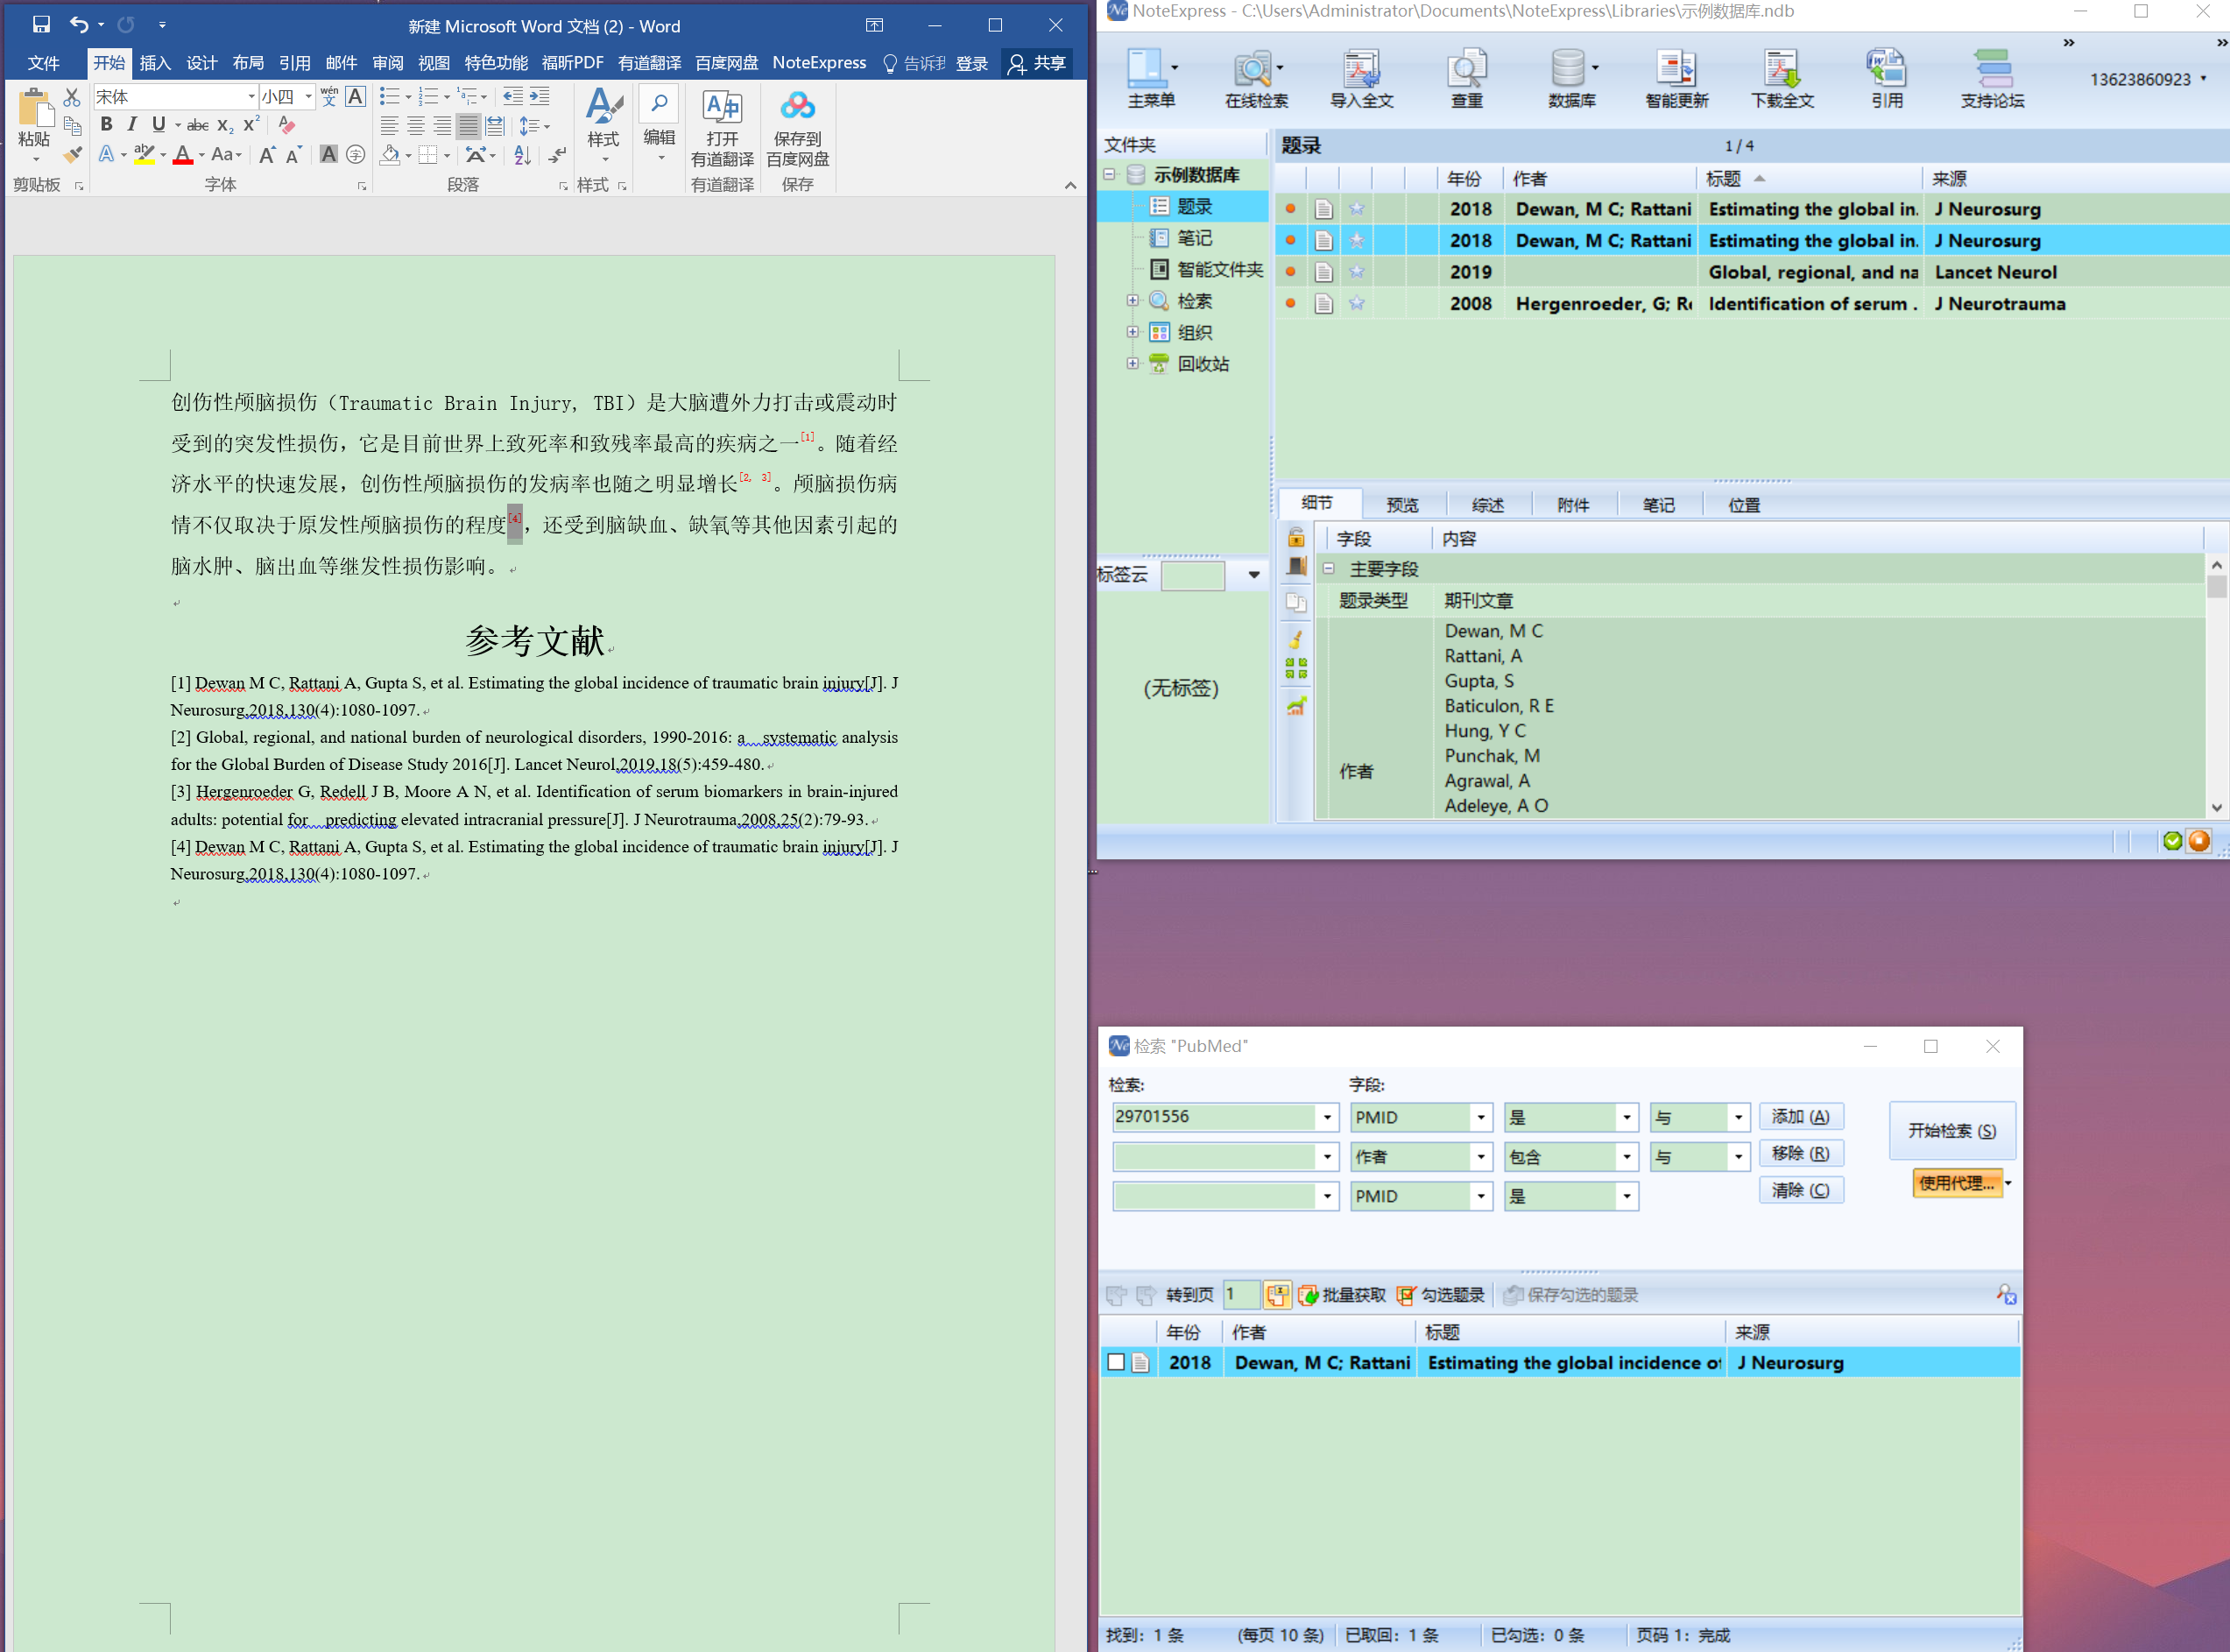Click the 清除 (C) button
2230x1652 pixels.
click(1800, 1190)
